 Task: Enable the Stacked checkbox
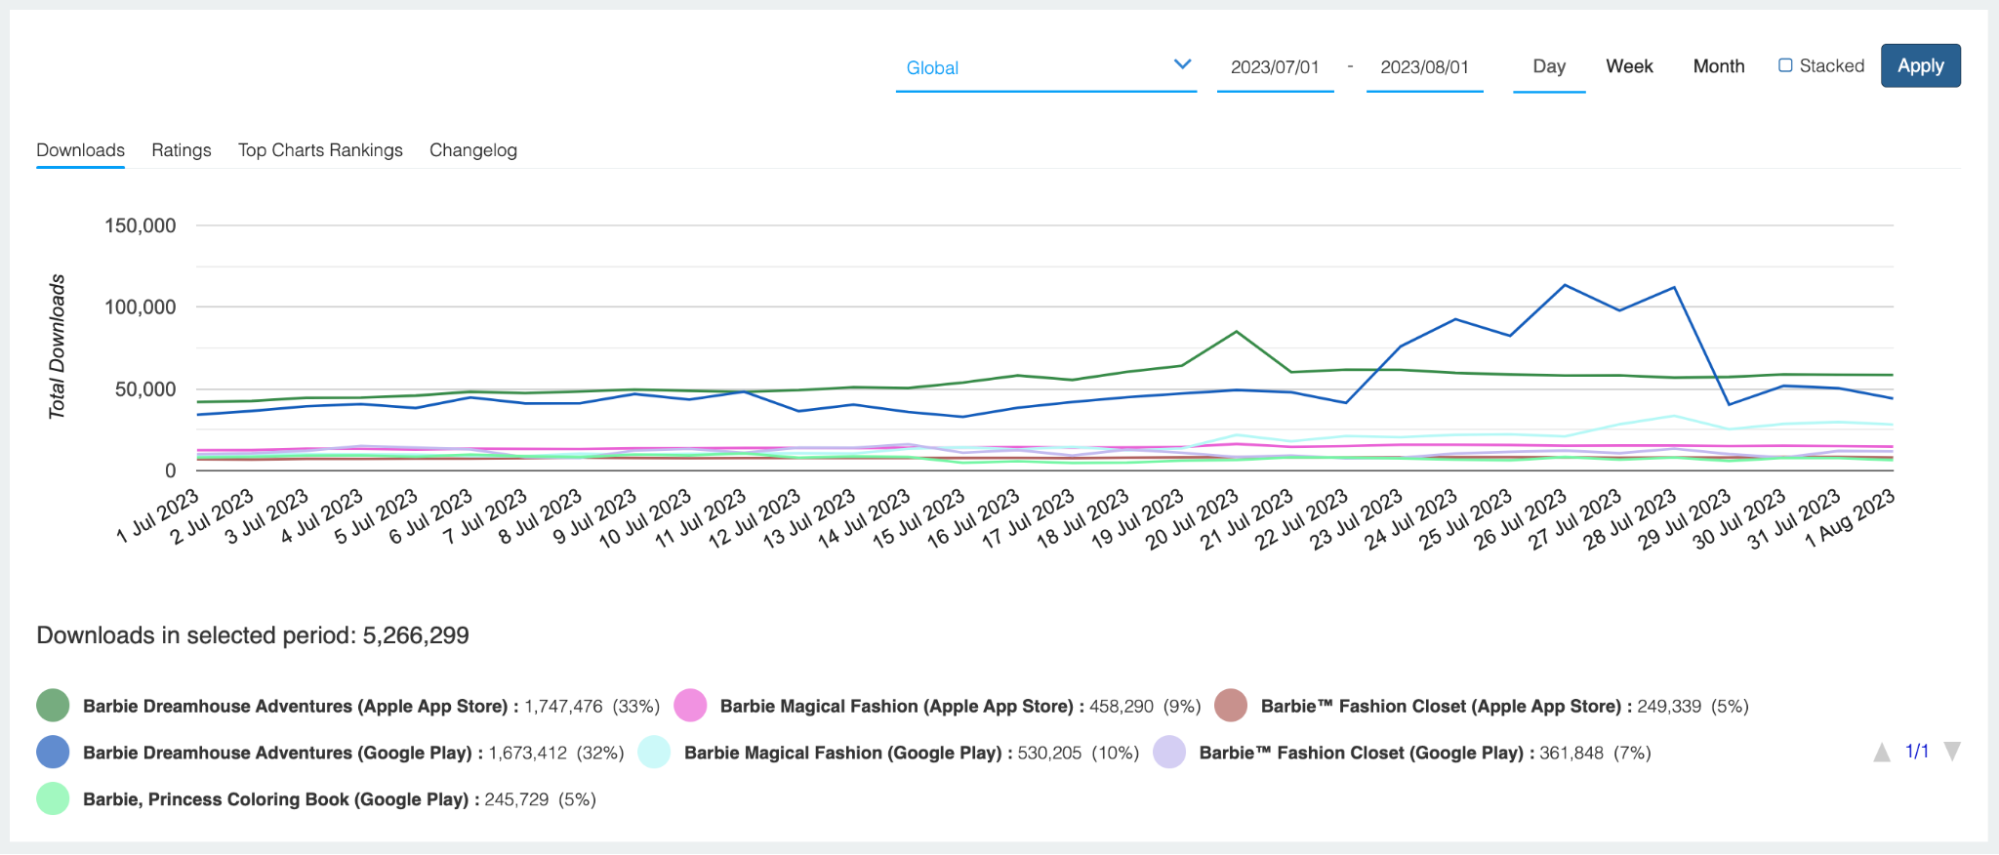click(x=1785, y=65)
